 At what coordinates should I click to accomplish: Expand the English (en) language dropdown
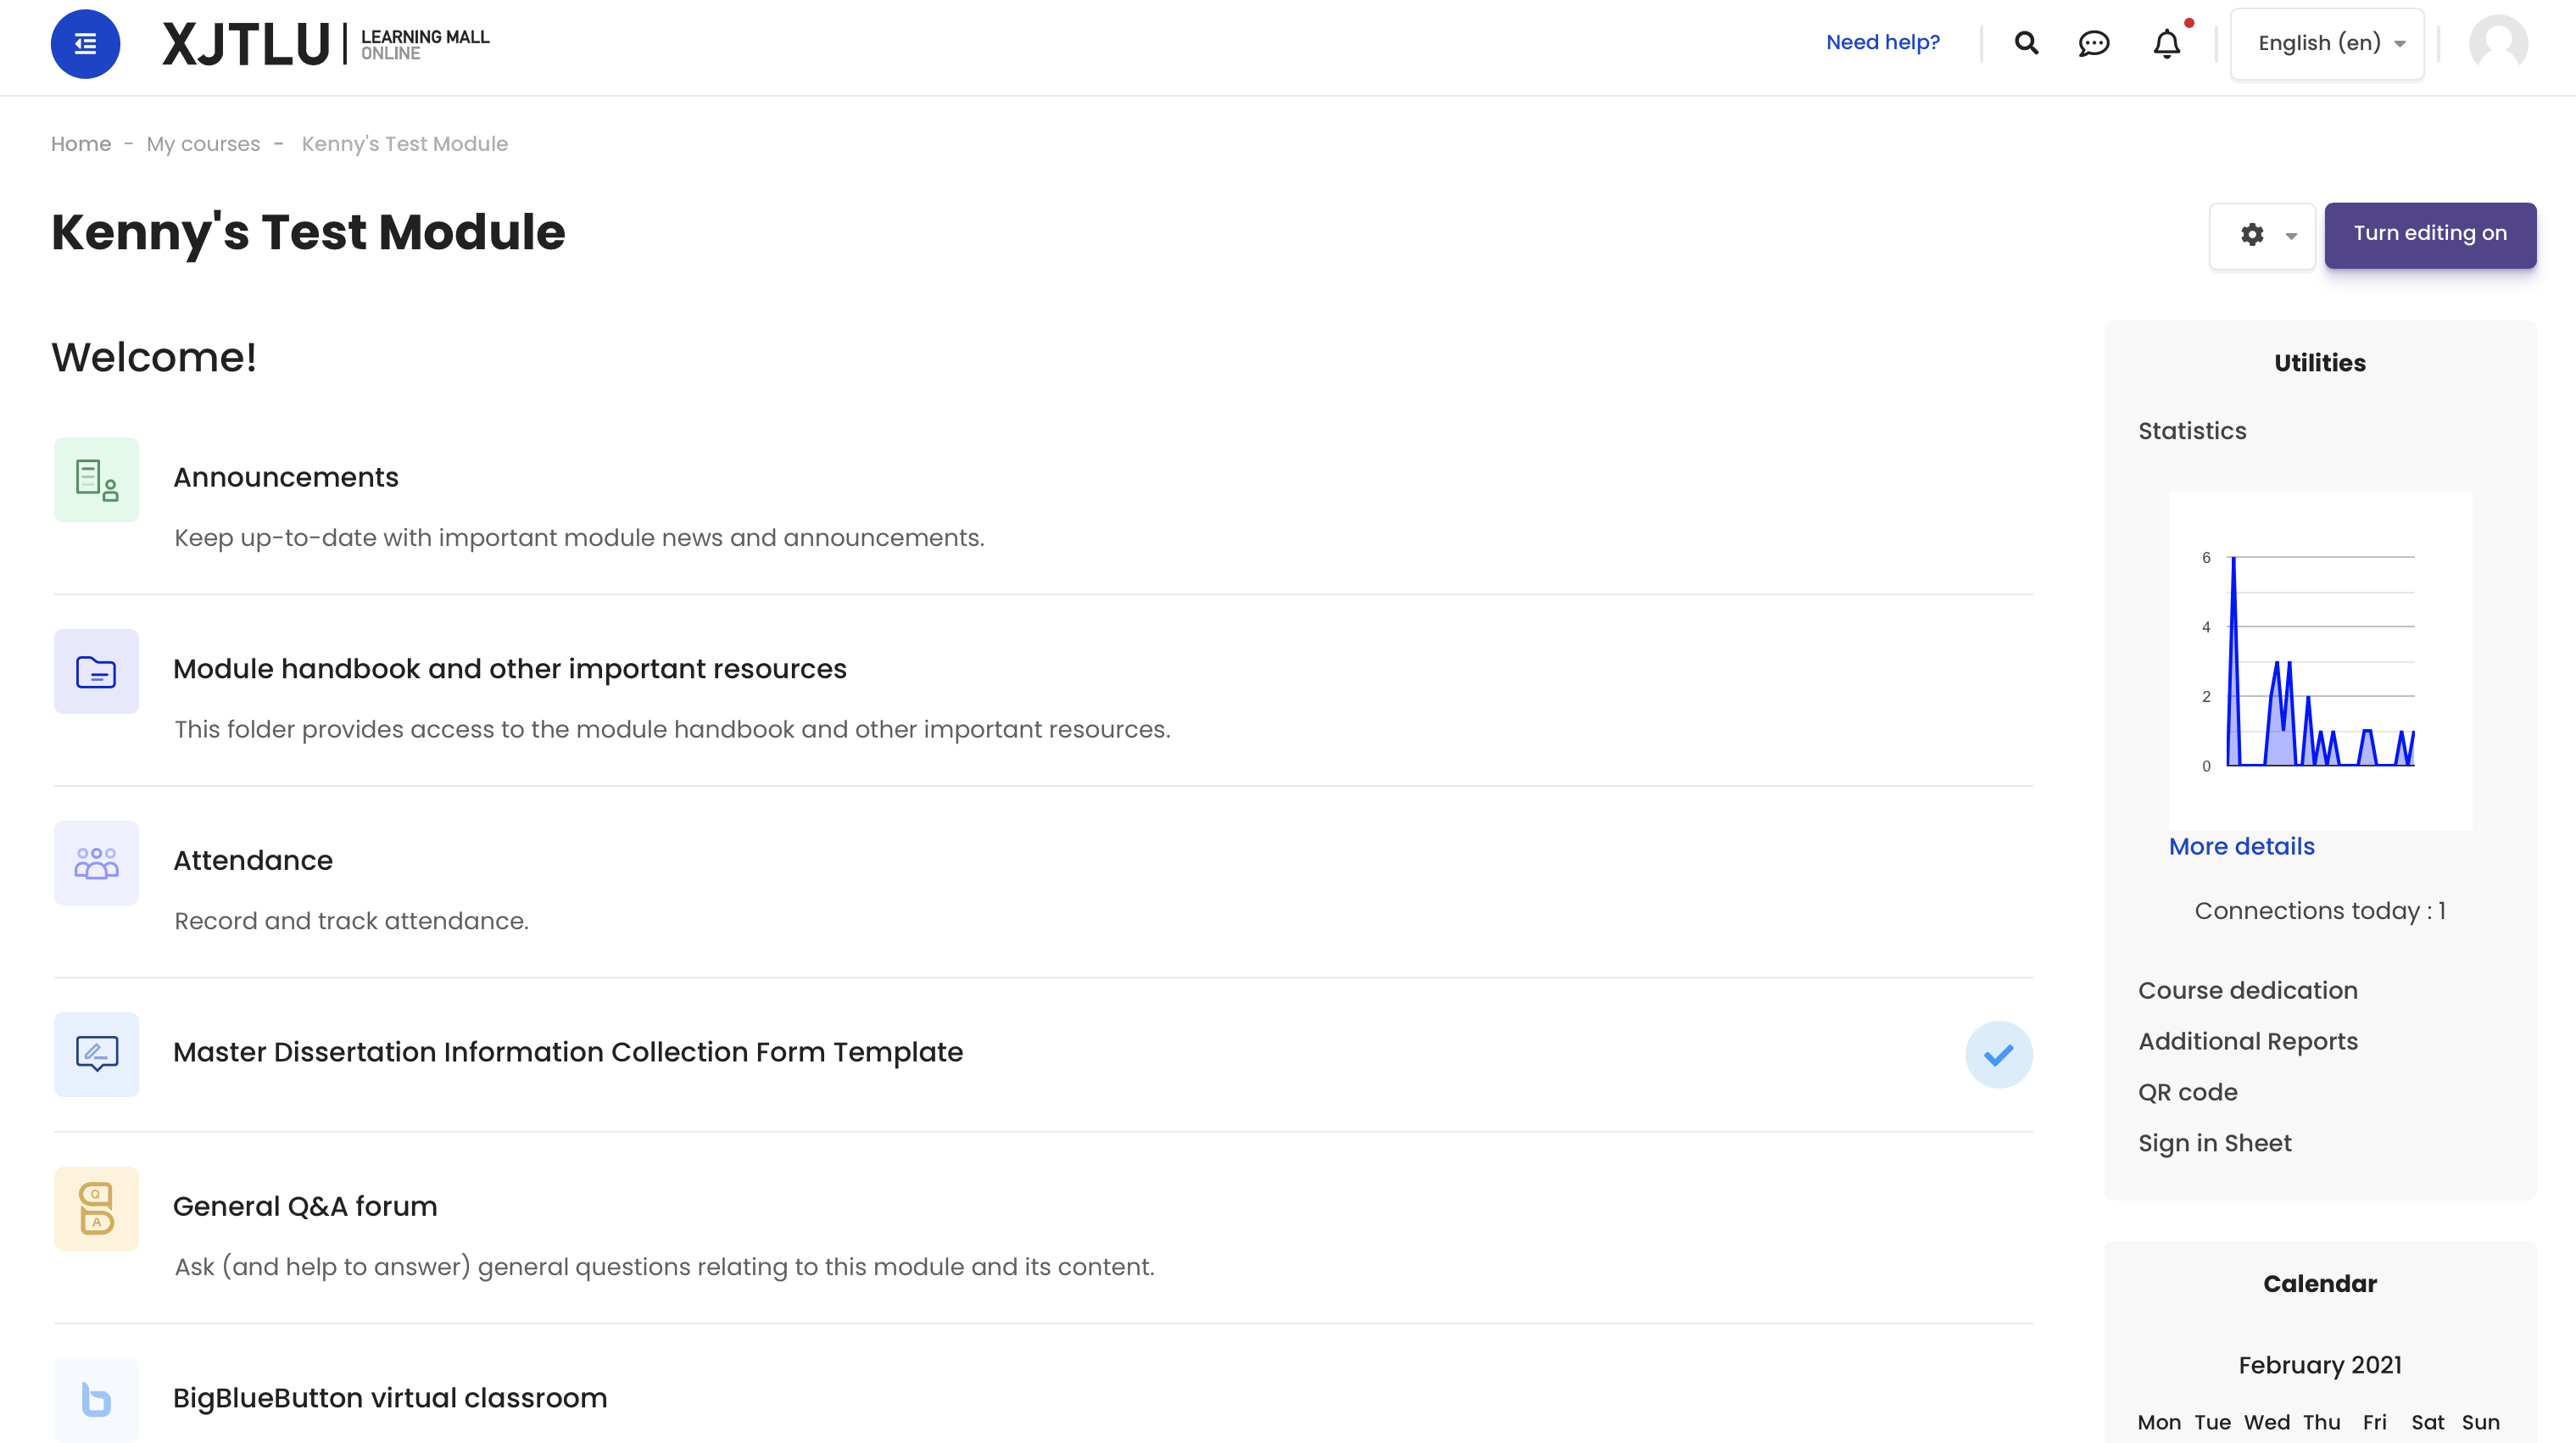click(2326, 44)
